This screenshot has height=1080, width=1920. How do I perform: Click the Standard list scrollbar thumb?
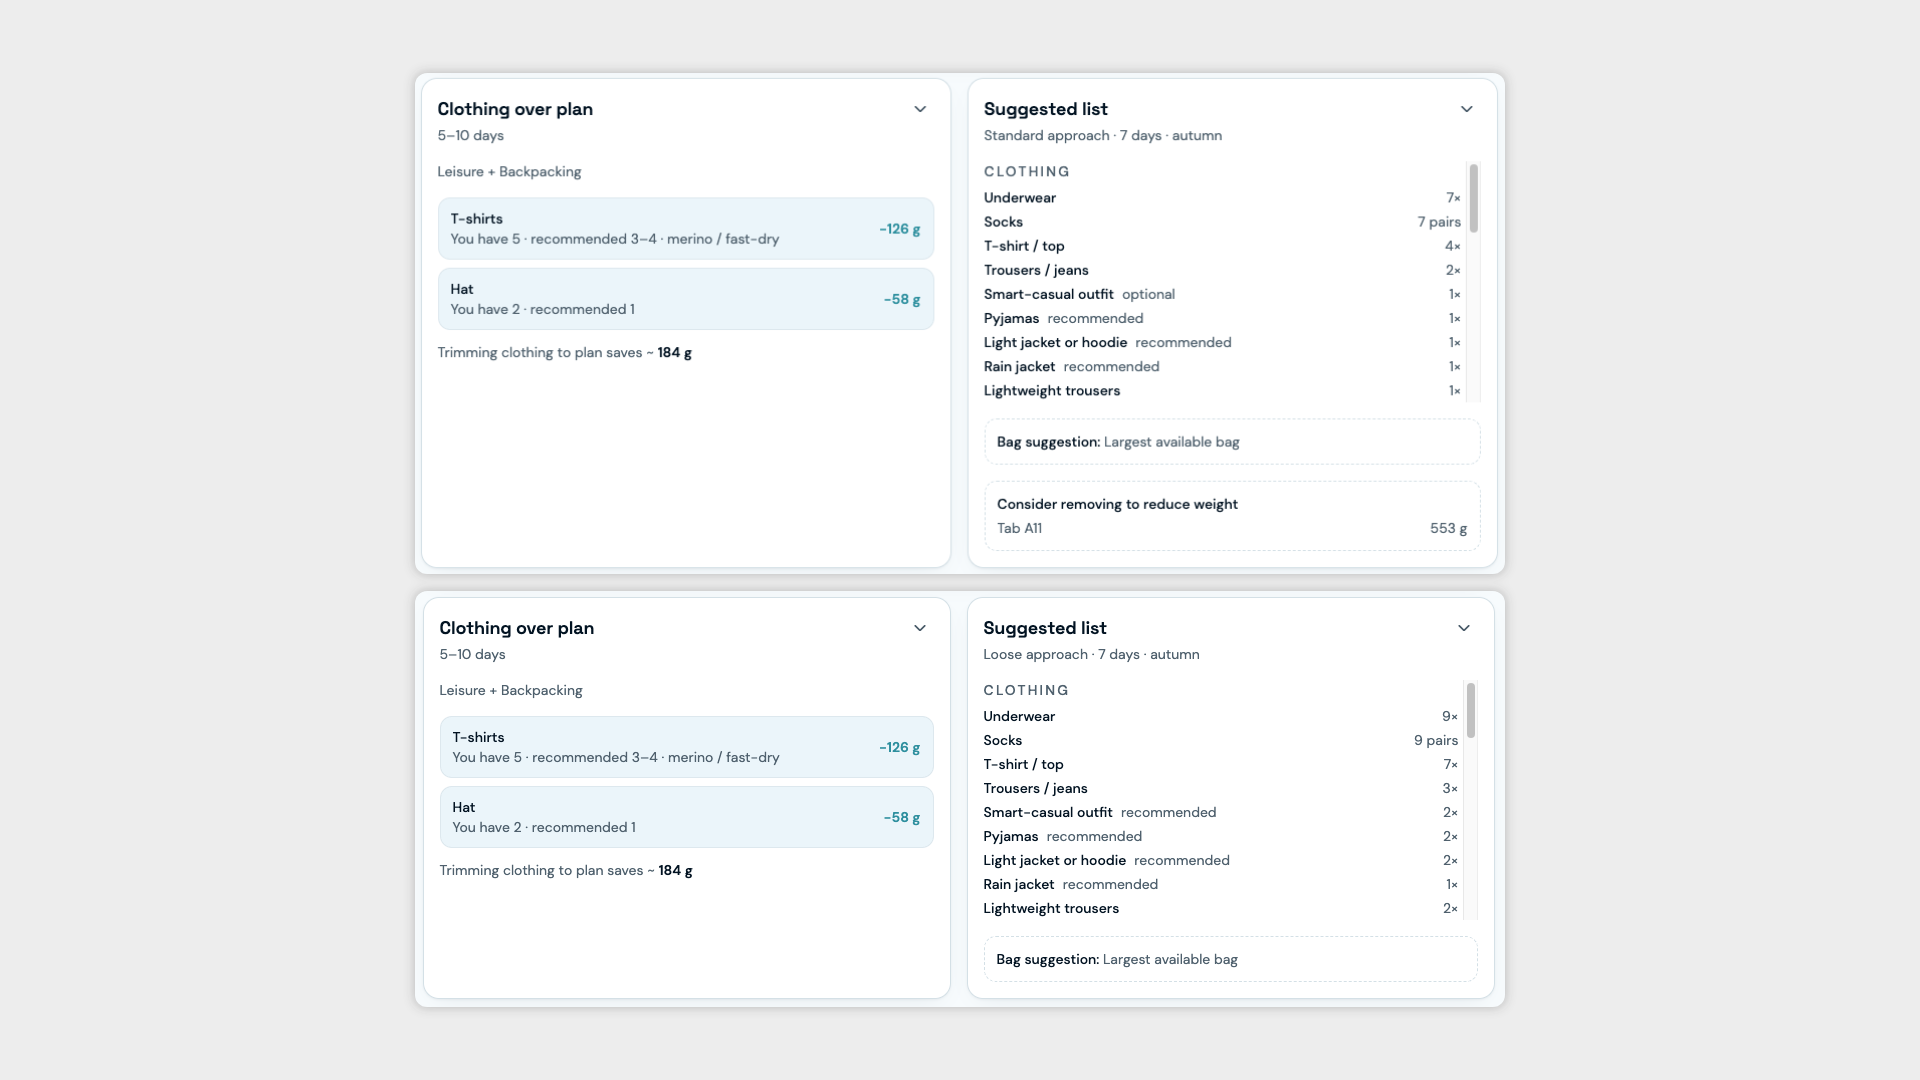(1473, 198)
